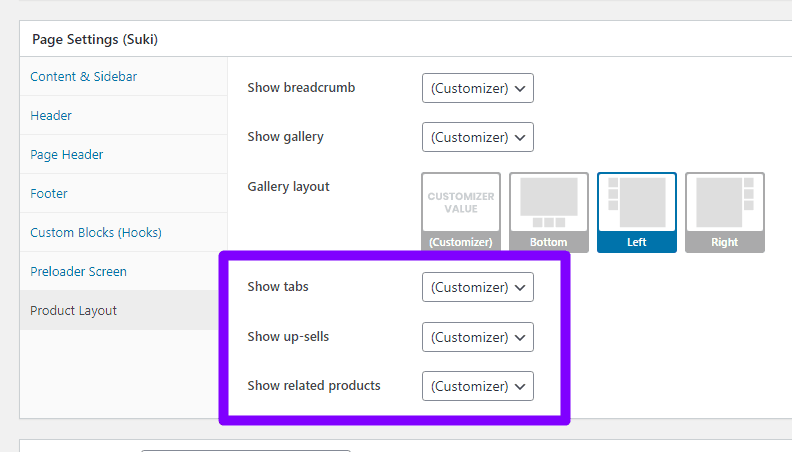This screenshot has height=452, width=792.
Task: Select the Customizer value gallery layout
Action: 461,212
